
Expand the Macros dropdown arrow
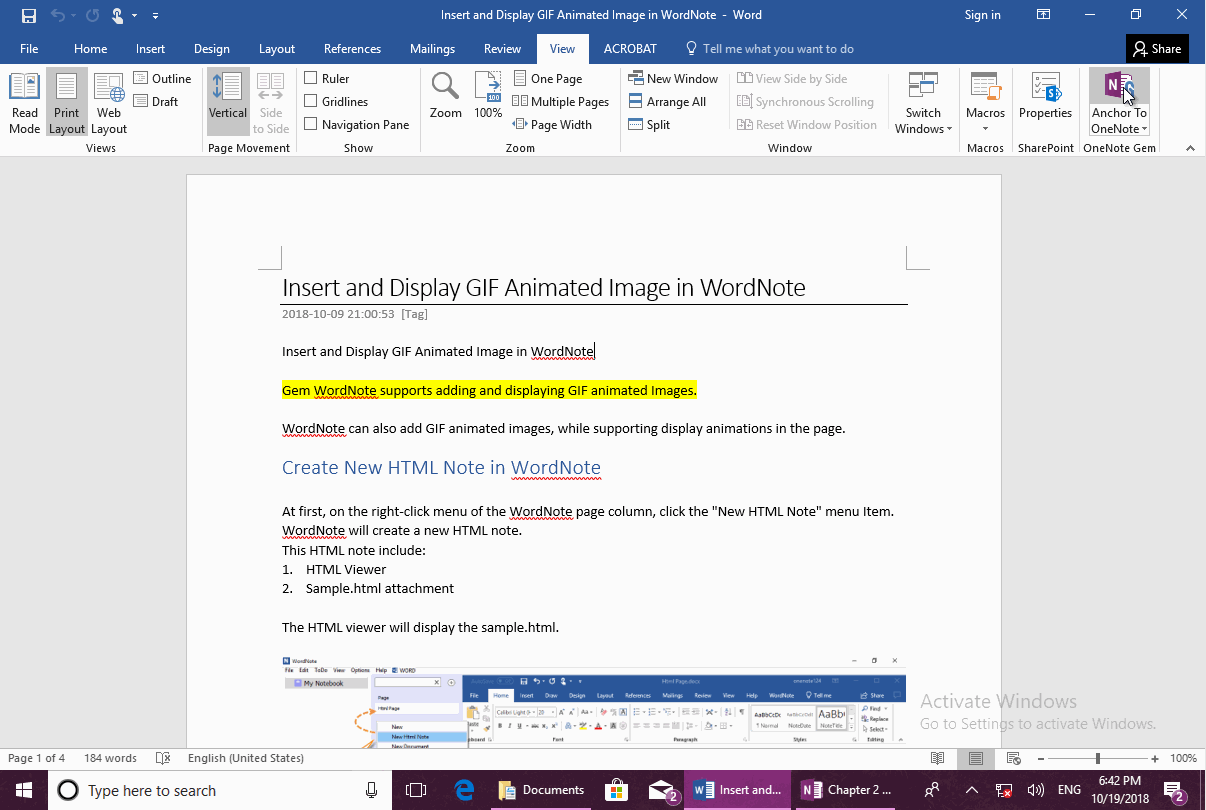pos(985,129)
